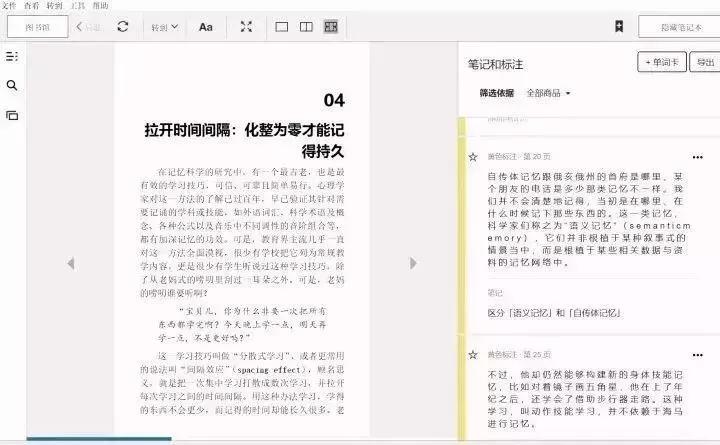The height and width of the screenshot is (445, 720).
Task: Open the 帮助 menu
Action: [x=101, y=6]
